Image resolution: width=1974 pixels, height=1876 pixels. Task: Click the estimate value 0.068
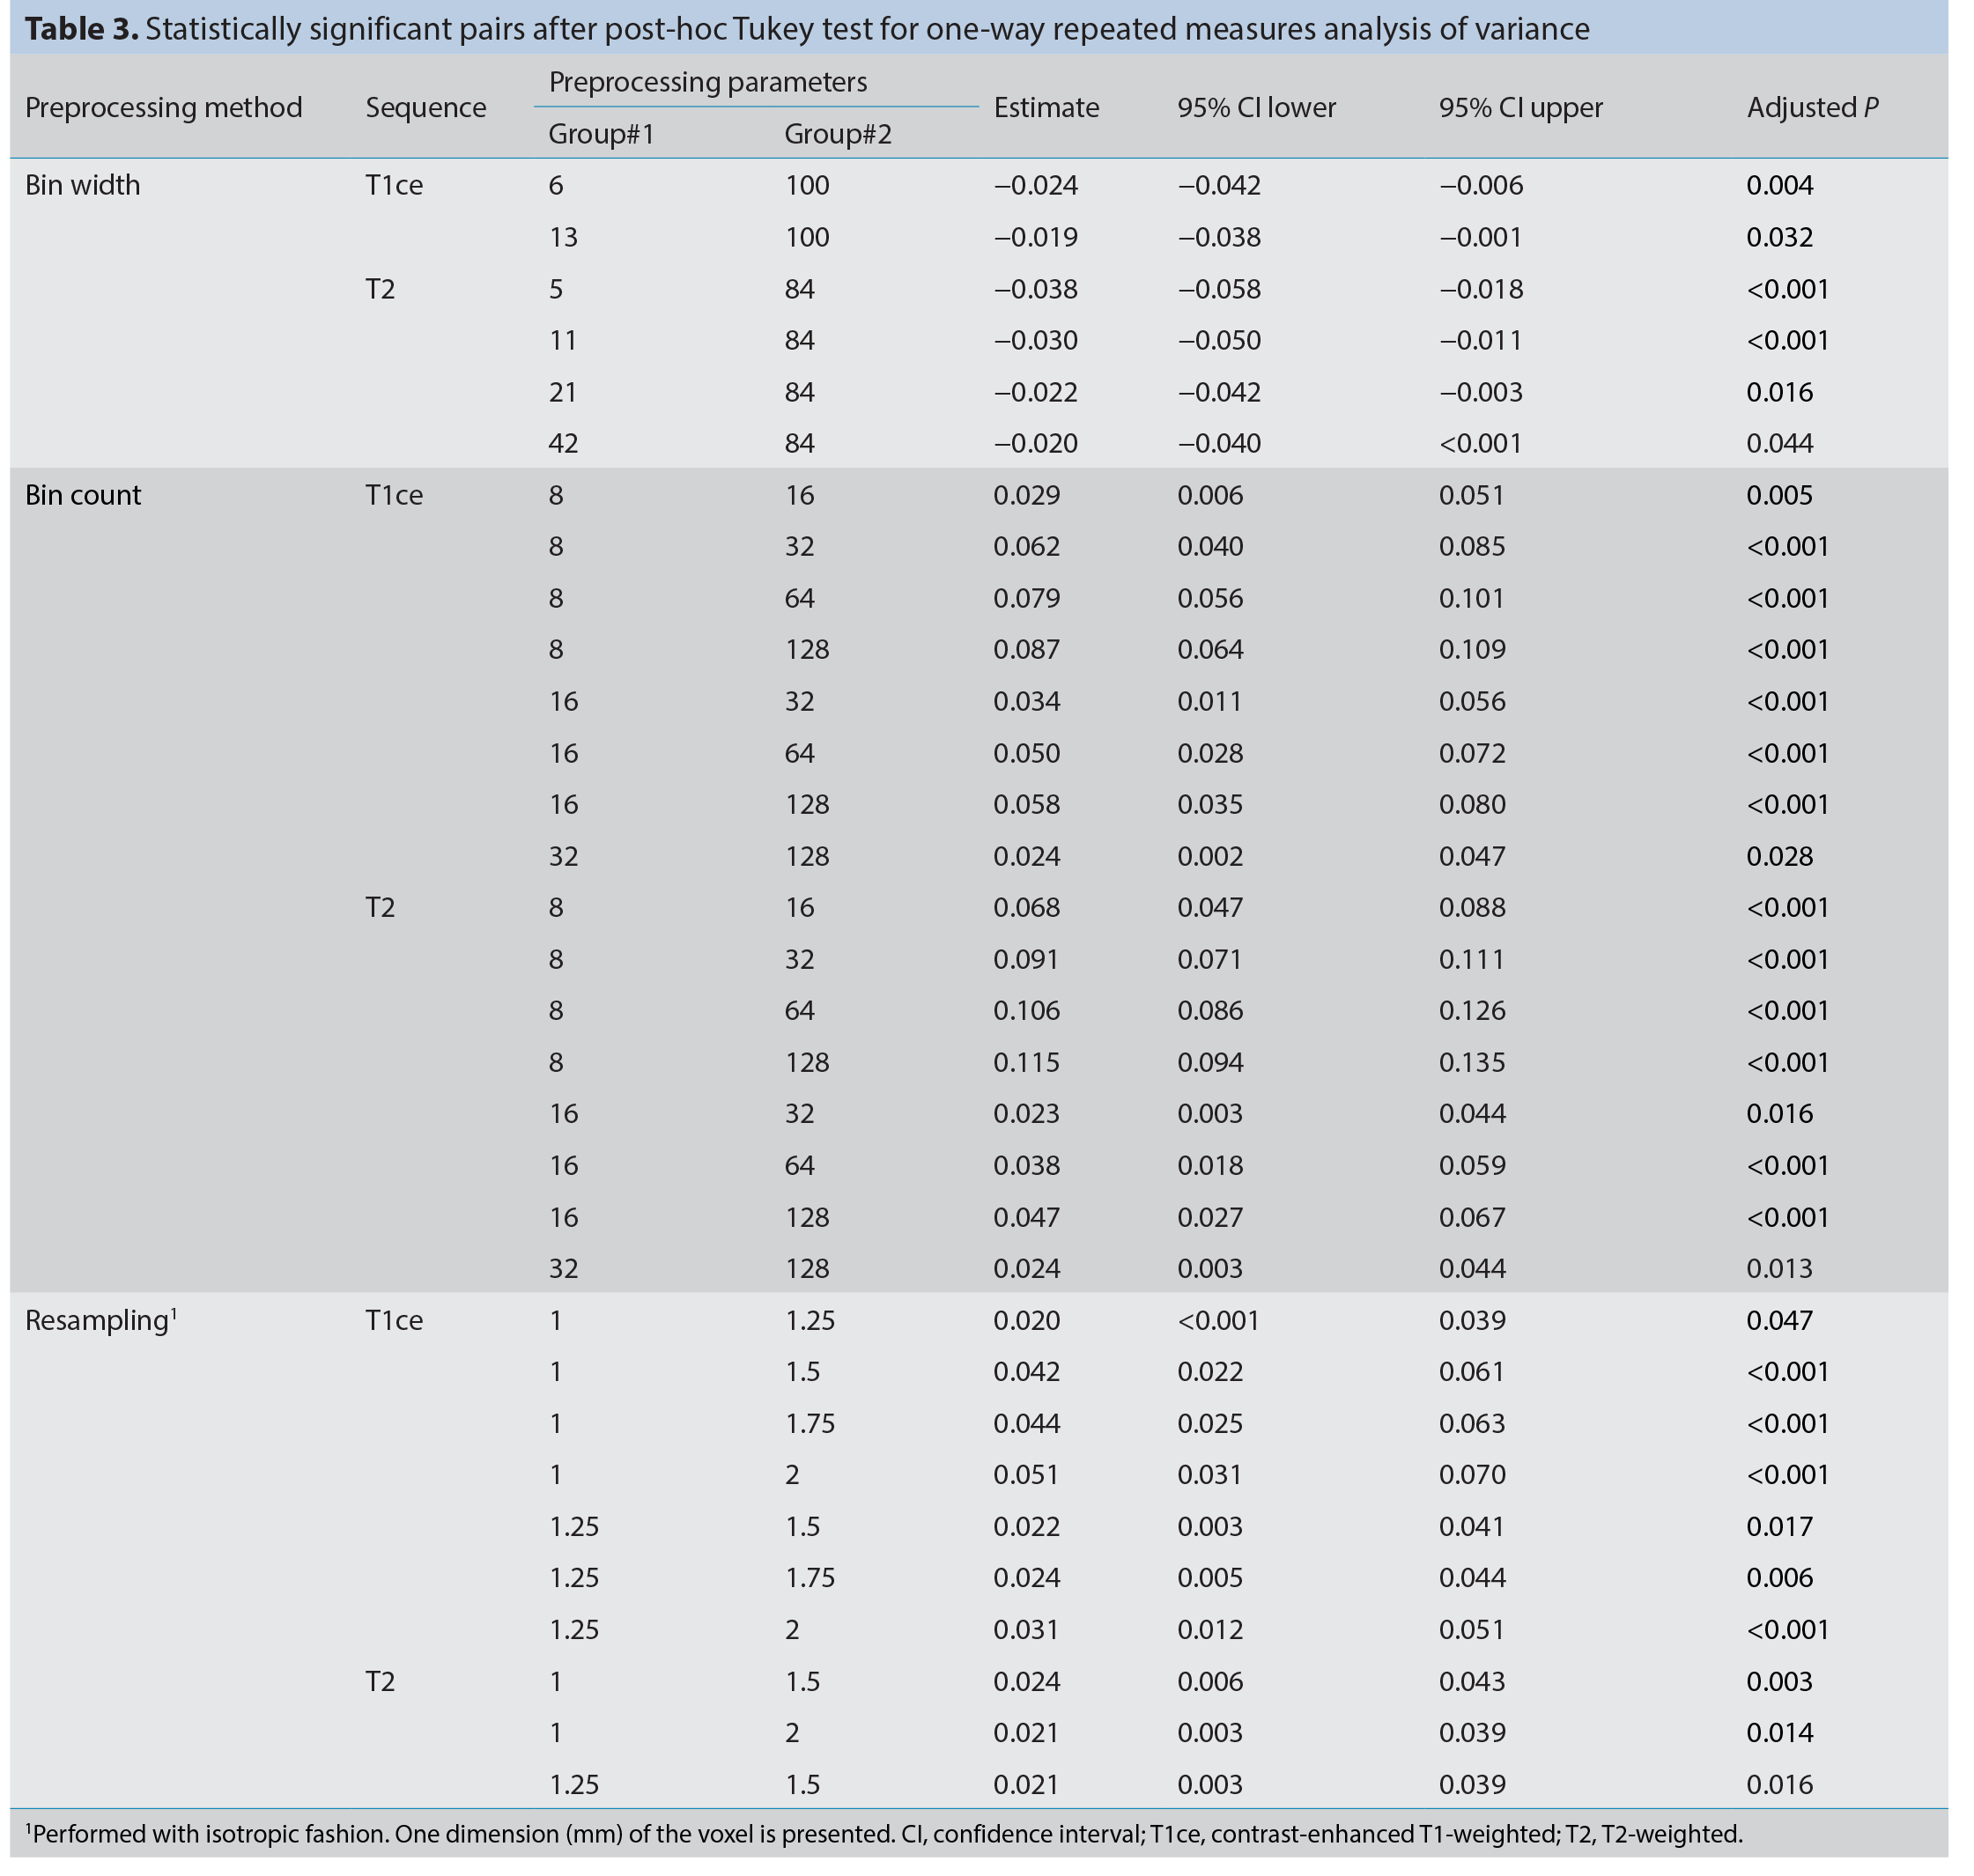pyautogui.click(x=1027, y=907)
